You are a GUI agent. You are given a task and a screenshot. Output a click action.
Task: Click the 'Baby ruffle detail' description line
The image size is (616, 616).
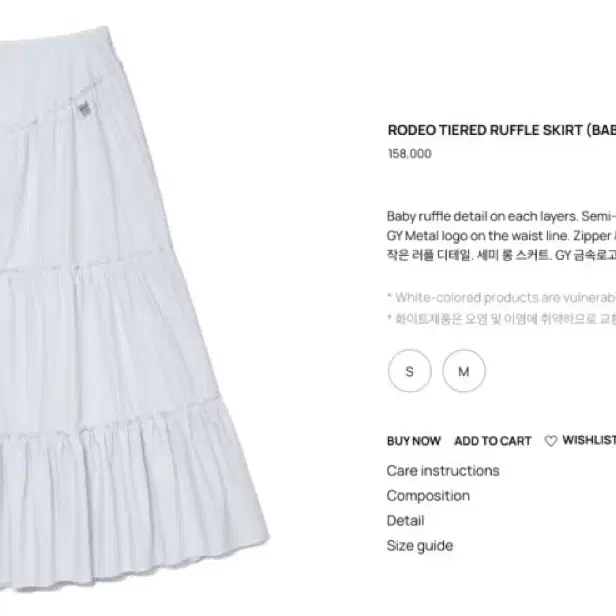(x=501, y=216)
